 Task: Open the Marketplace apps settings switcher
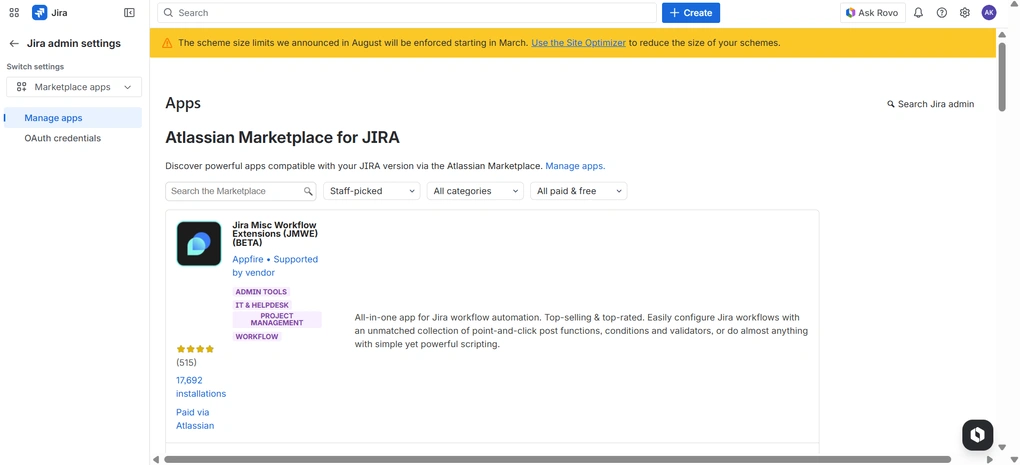coord(74,87)
